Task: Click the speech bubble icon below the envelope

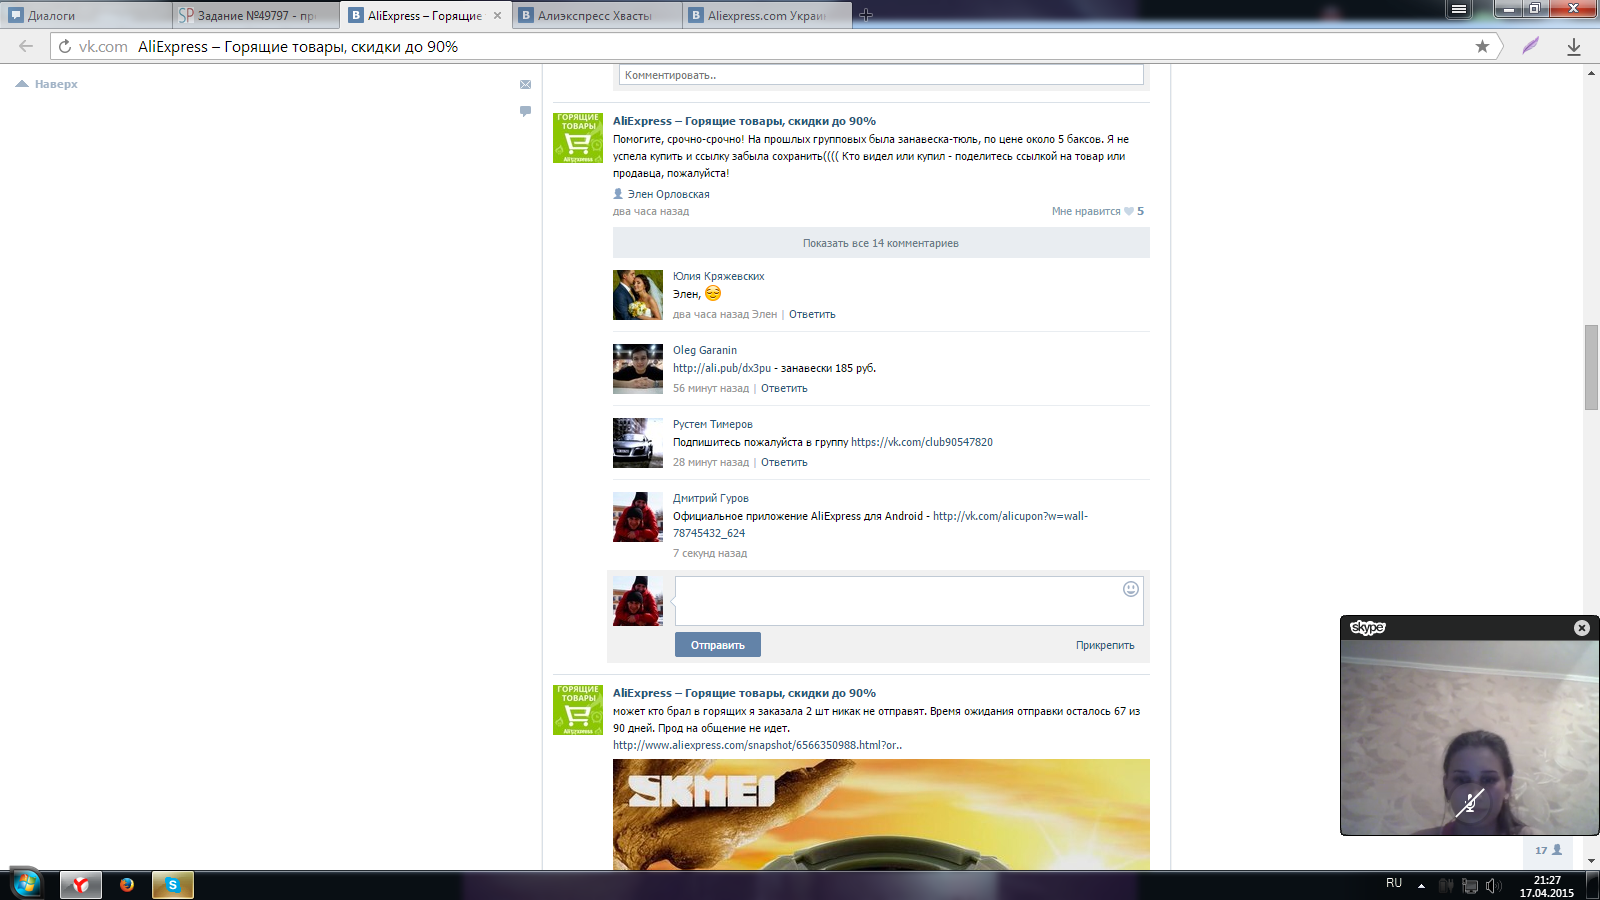Action: [x=525, y=111]
